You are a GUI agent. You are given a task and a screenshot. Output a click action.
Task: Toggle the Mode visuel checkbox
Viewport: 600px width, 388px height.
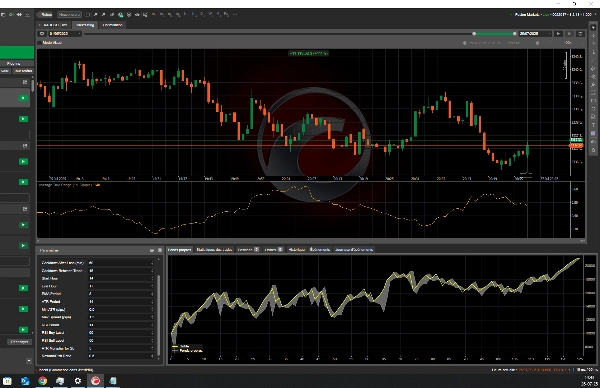point(39,43)
